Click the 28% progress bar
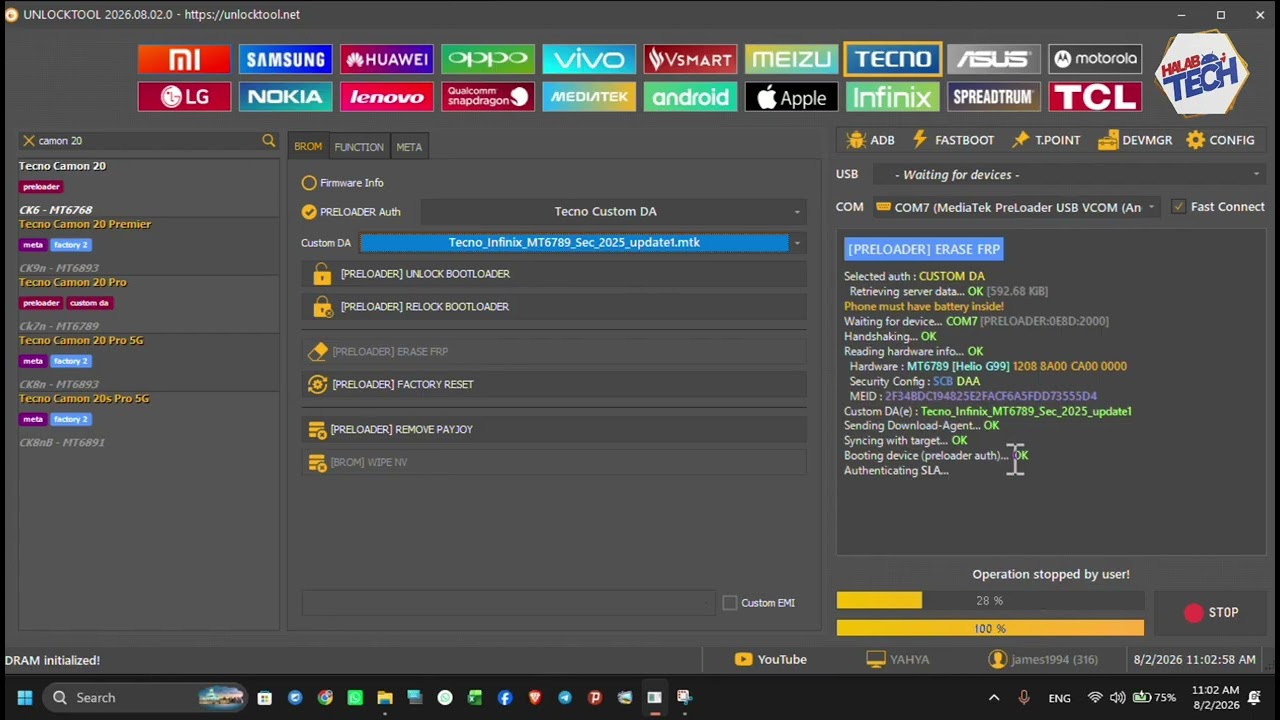Screen dimensions: 1280x720 pyautogui.click(x=990, y=601)
